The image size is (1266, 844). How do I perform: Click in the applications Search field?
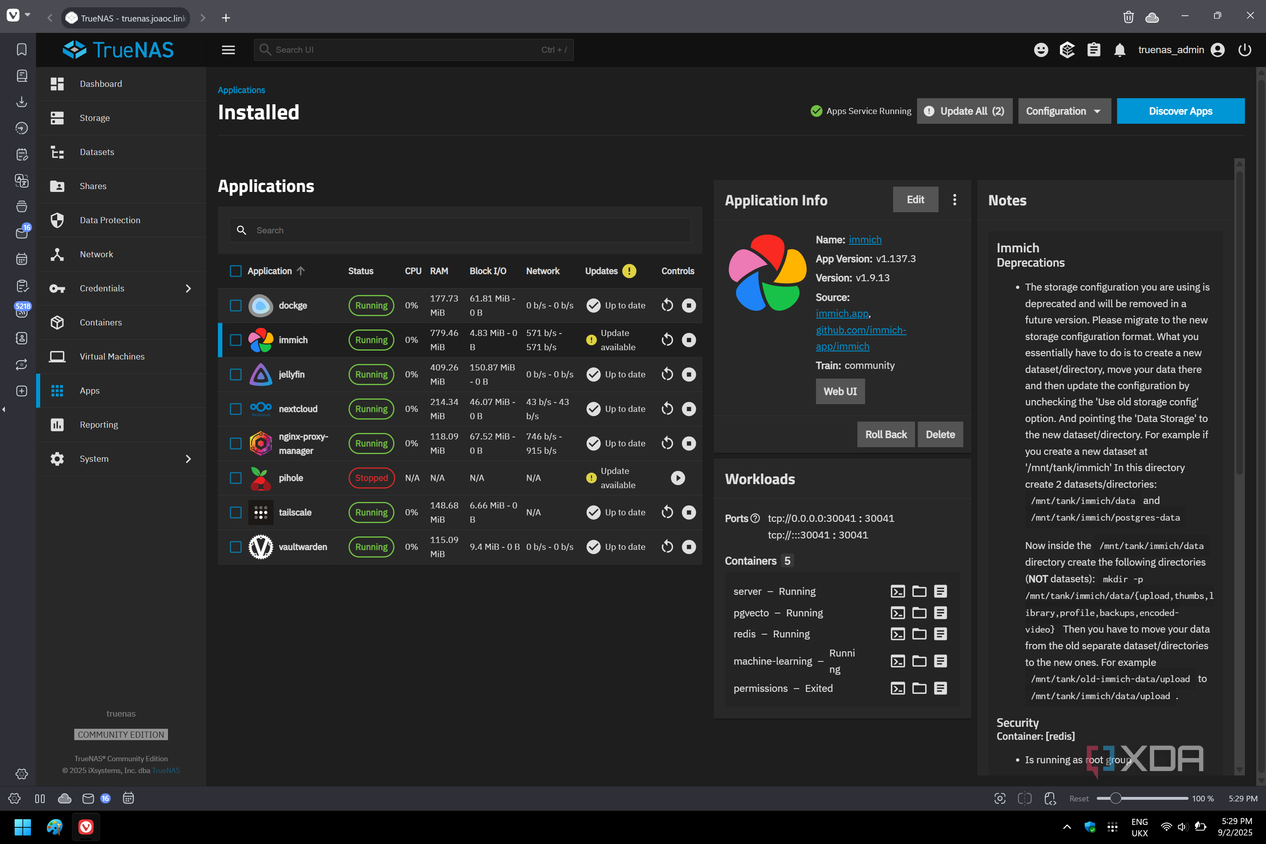[460, 230]
